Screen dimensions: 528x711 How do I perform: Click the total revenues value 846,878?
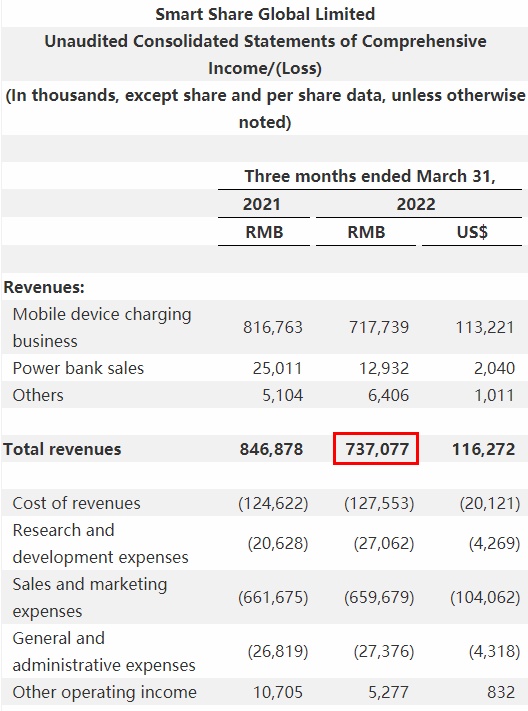(271, 449)
